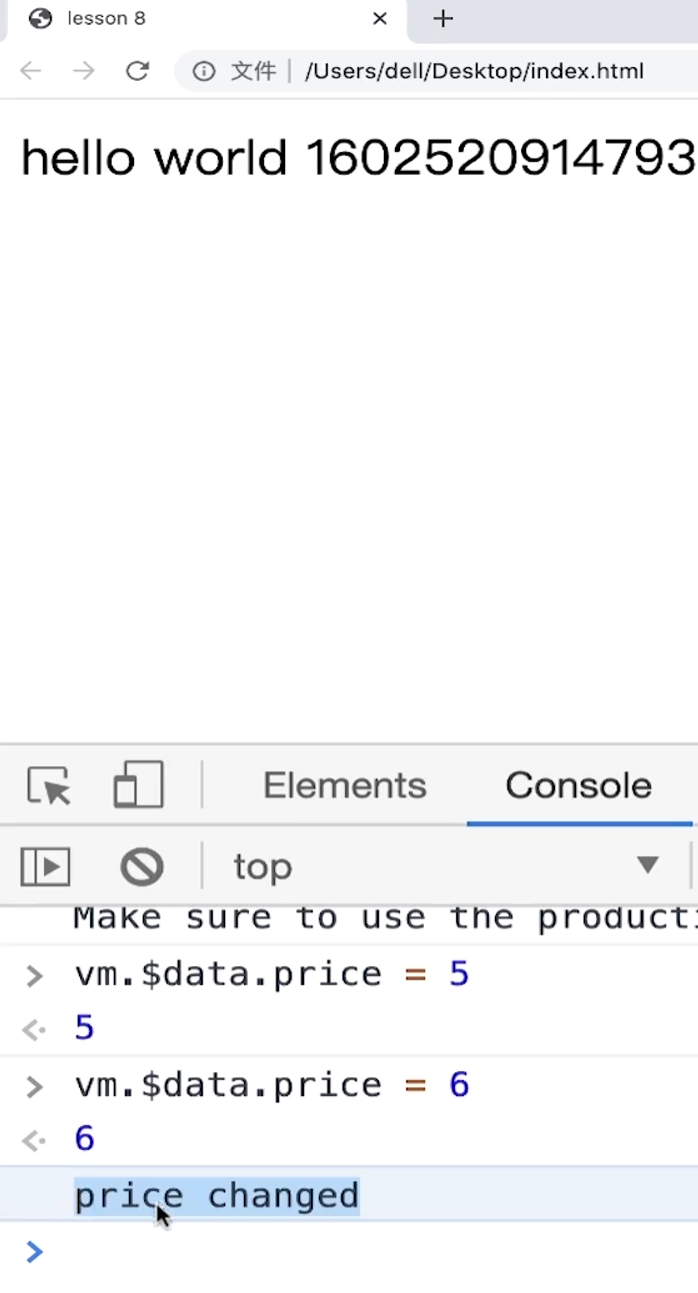Click the vm.$data.price = 5 console entry

[x=271, y=974]
